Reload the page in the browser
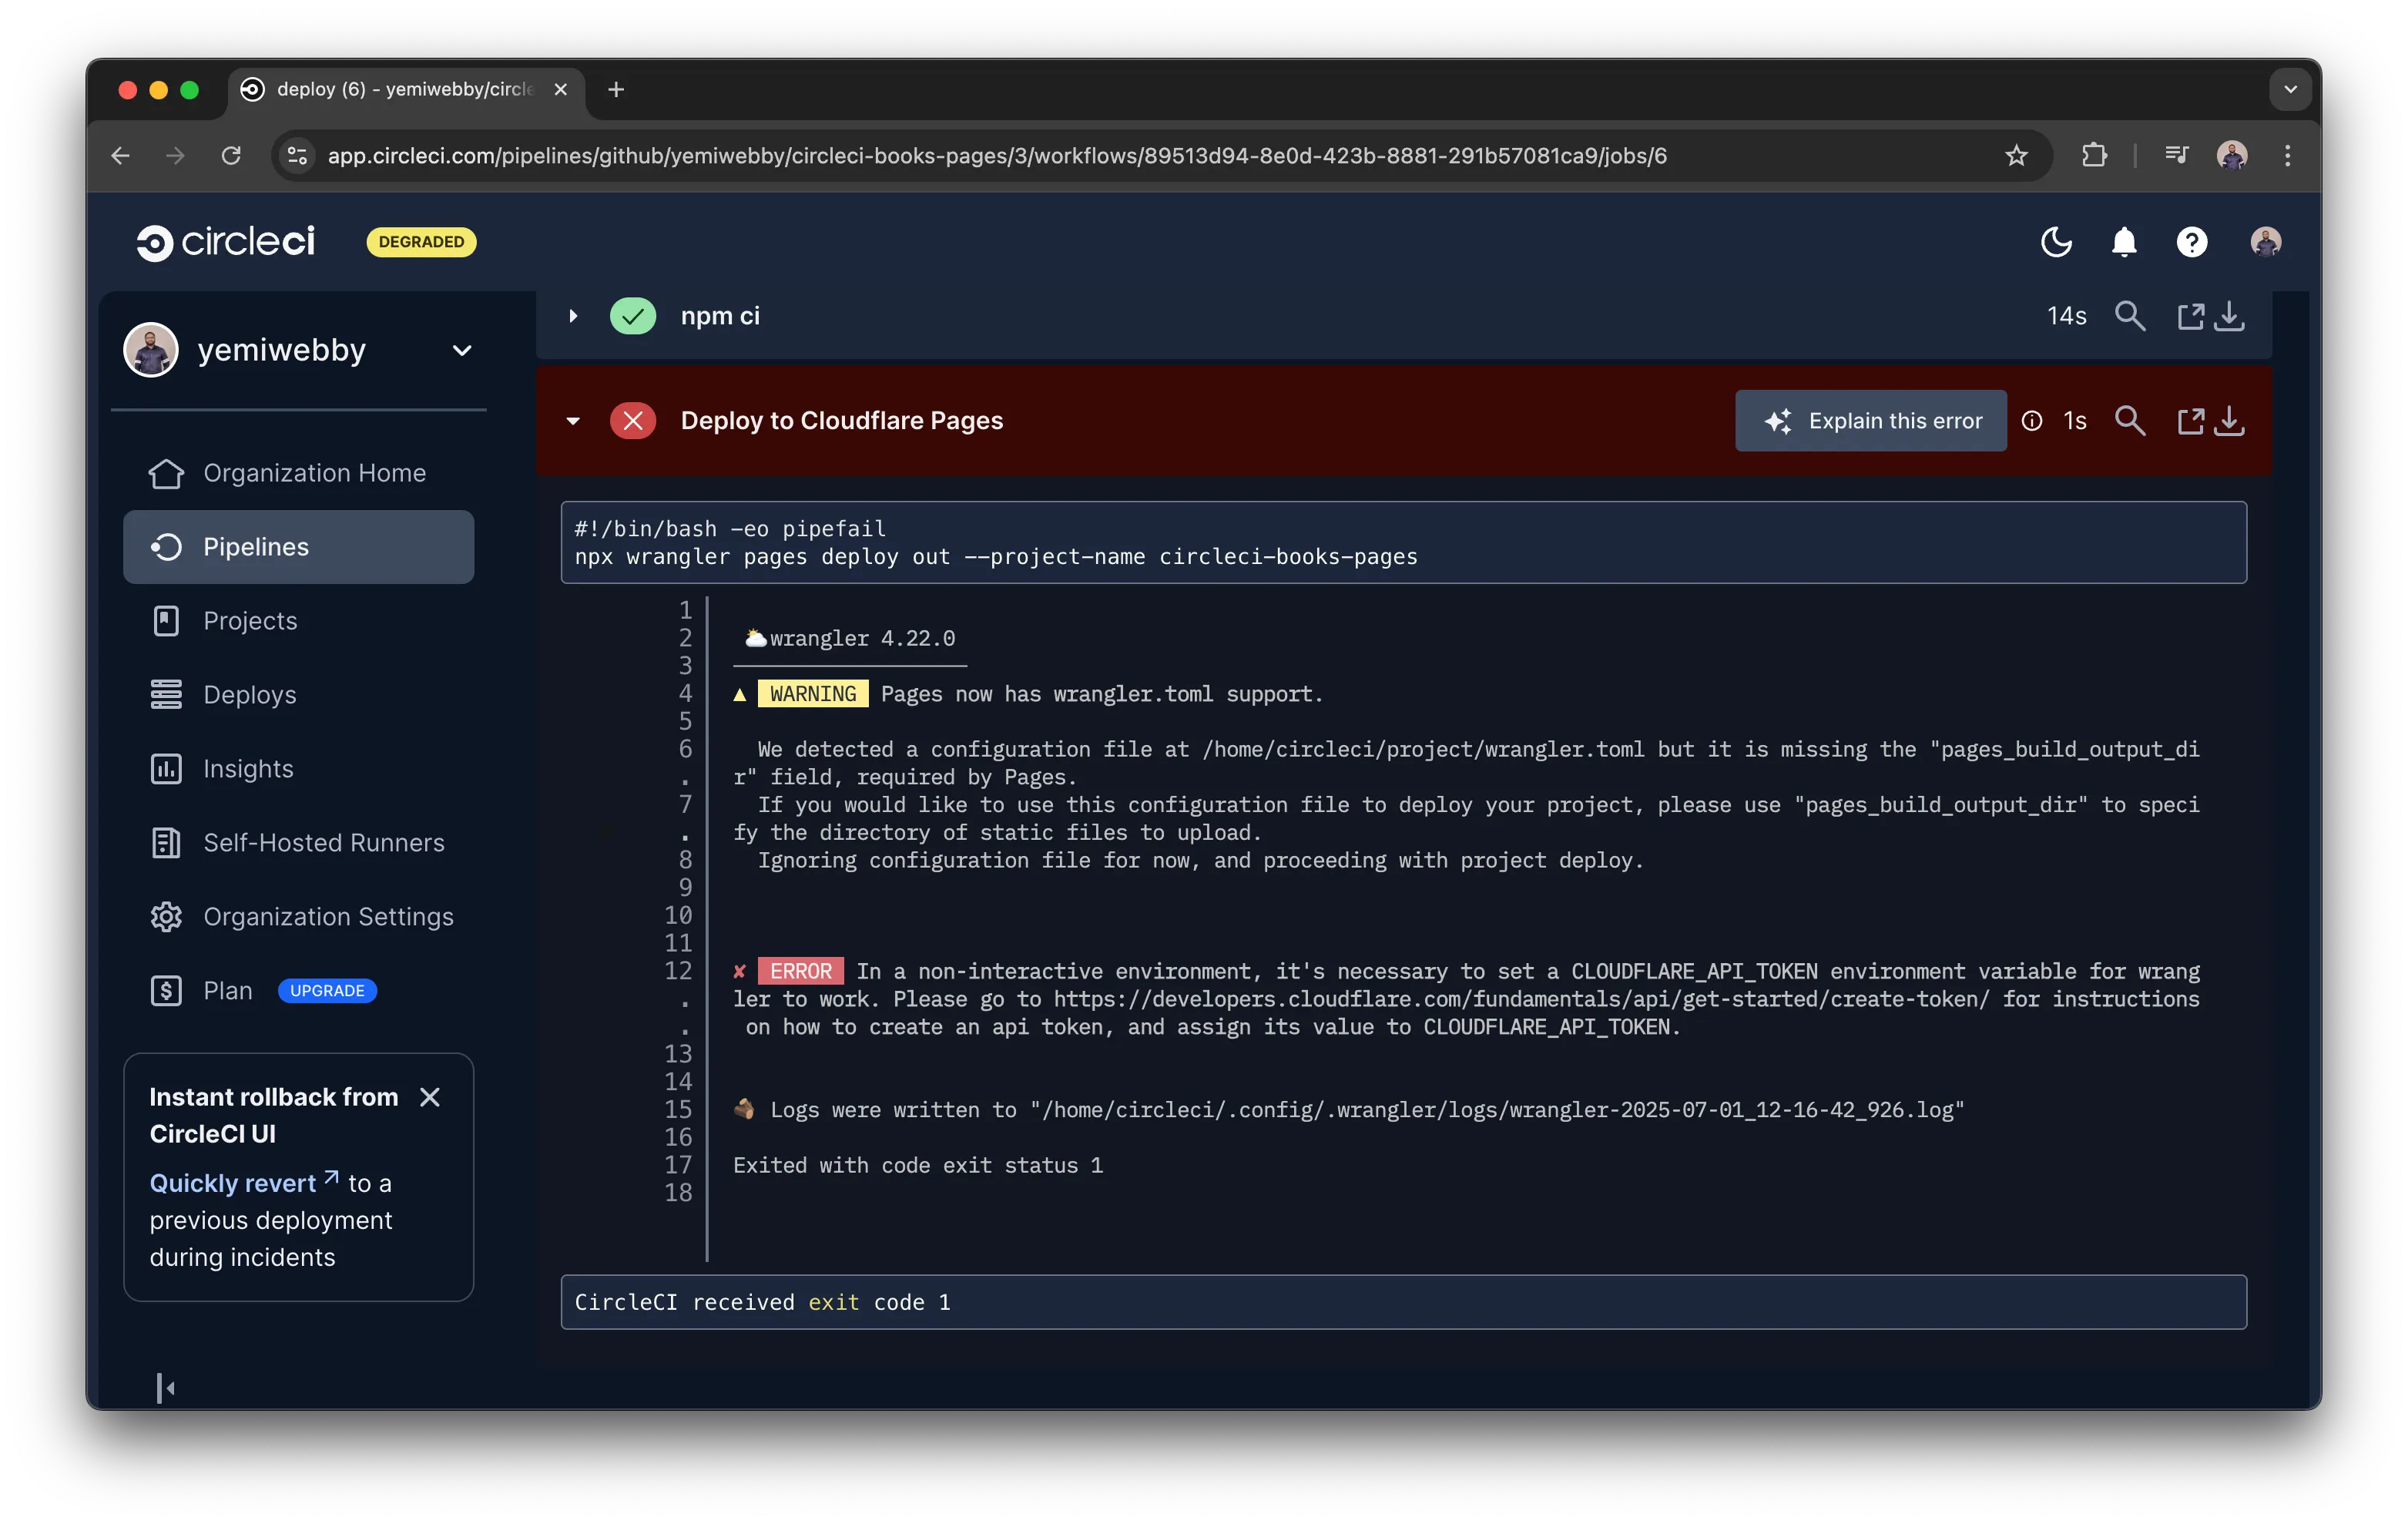The width and height of the screenshot is (2408, 1524). pos(231,156)
